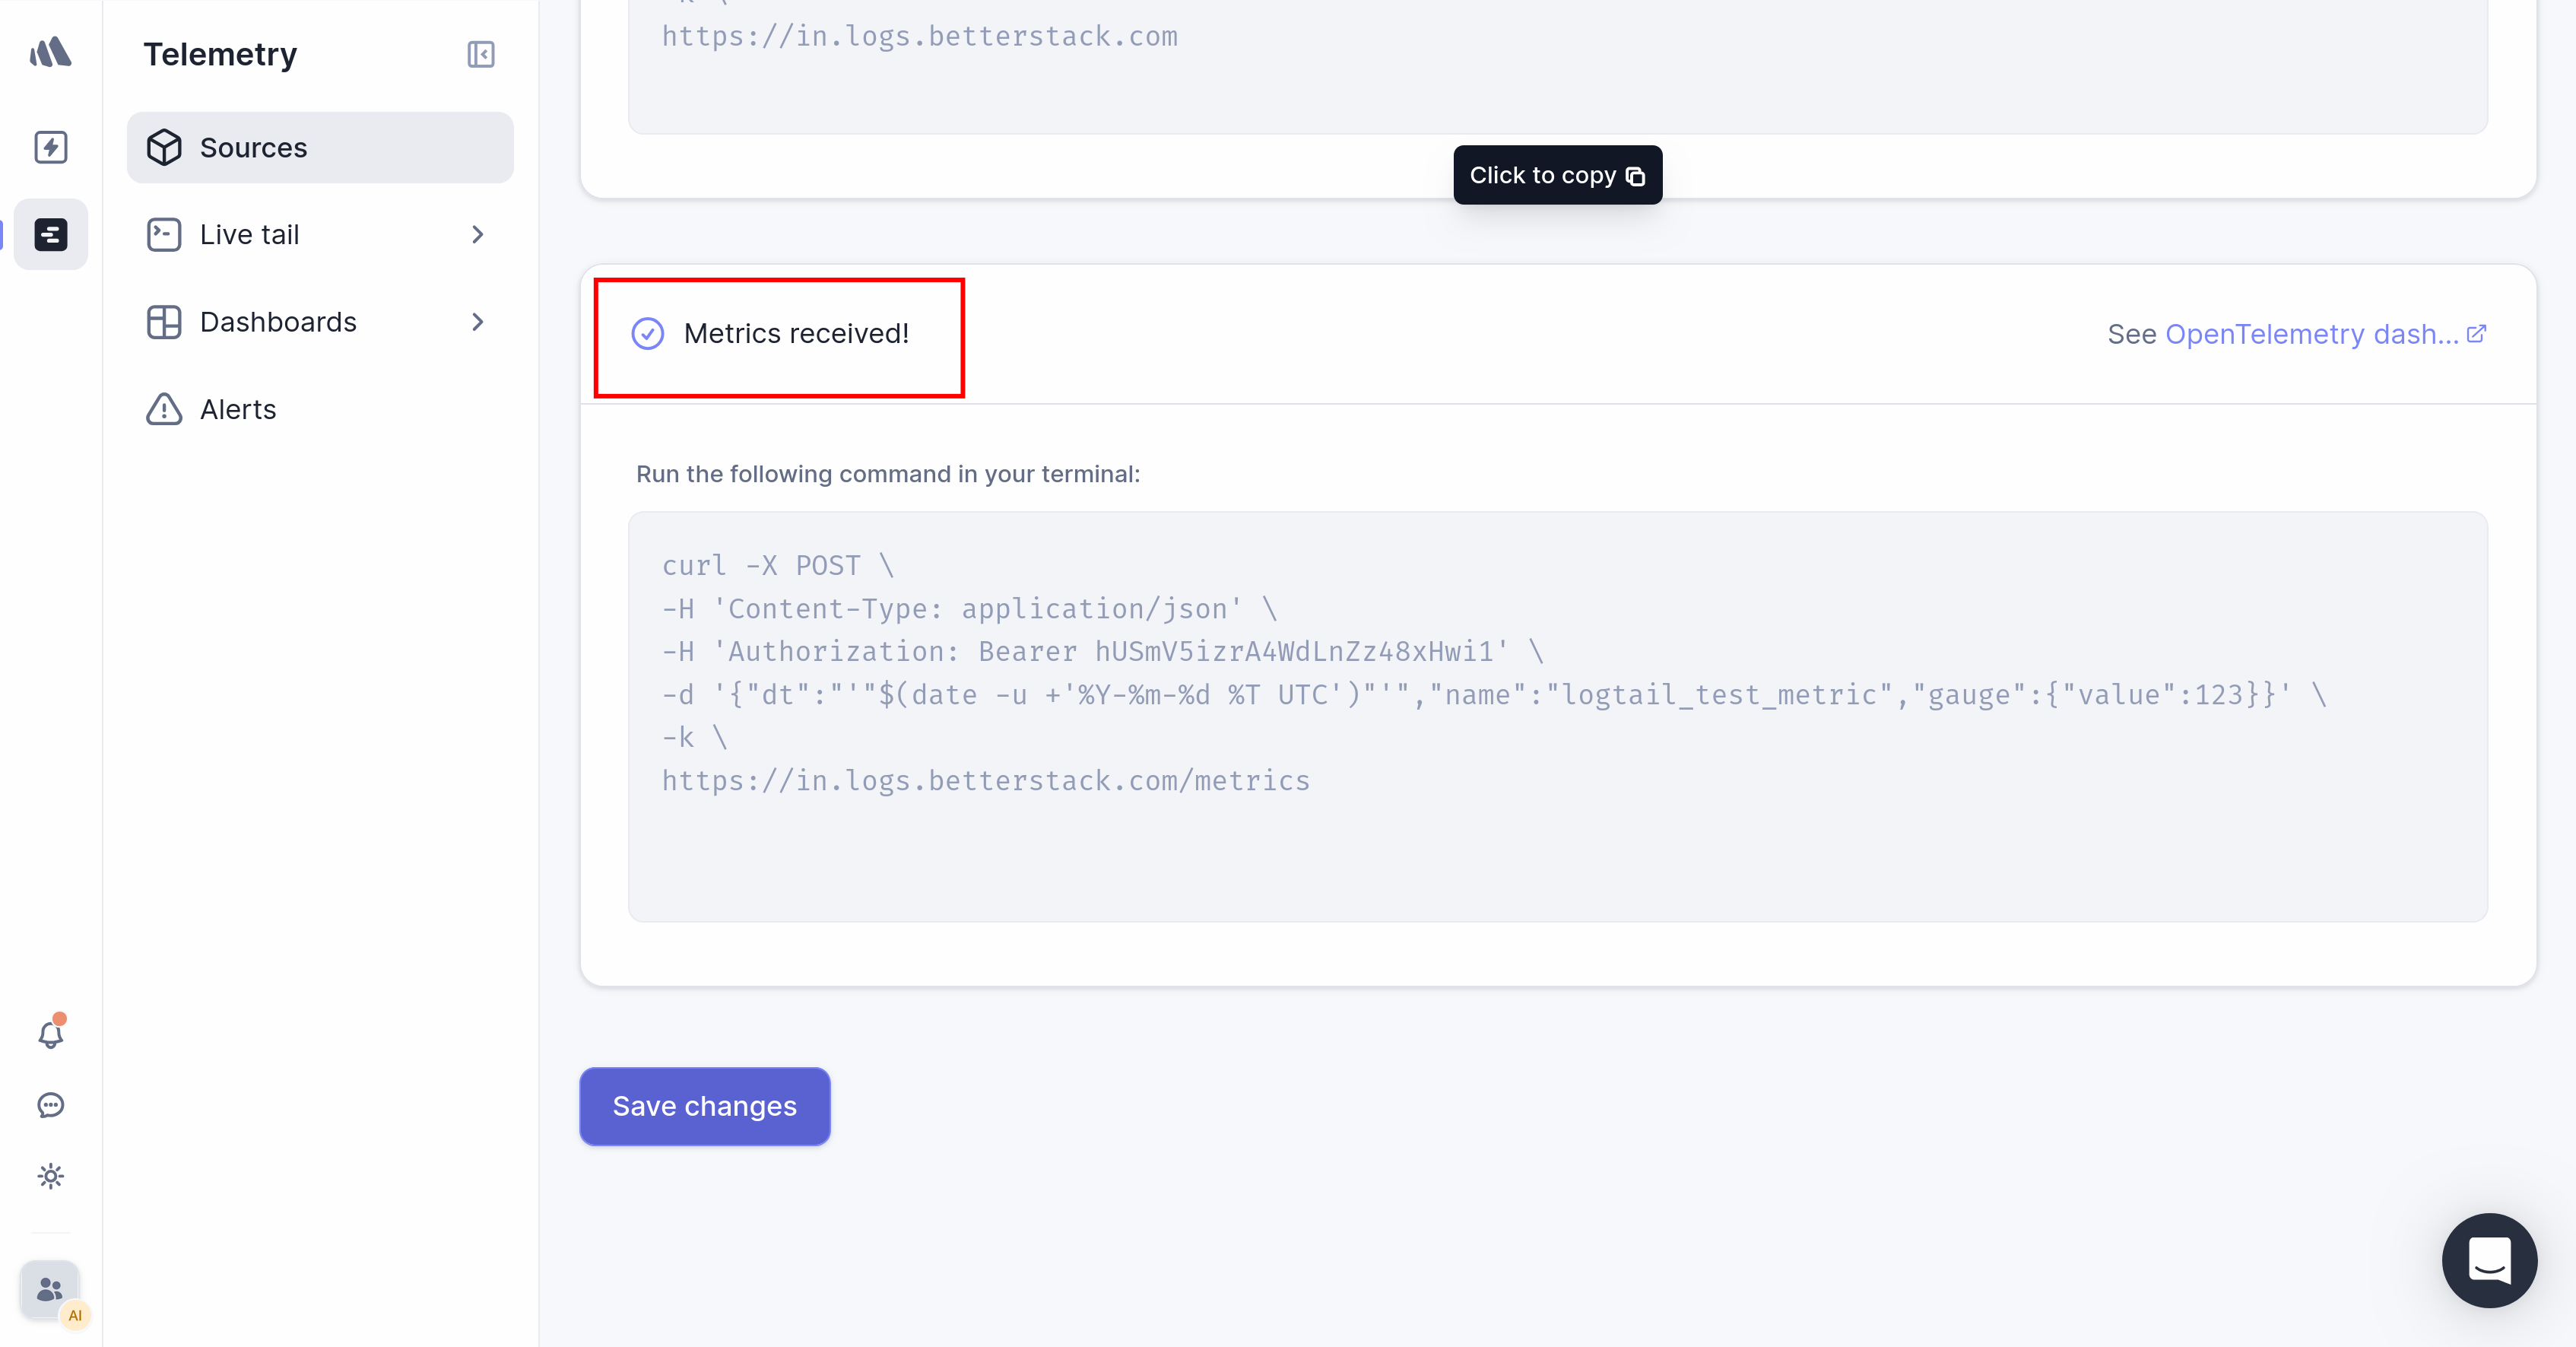2576x1347 pixels.
Task: Click the upper logs URL code block
Action: click(x=1557, y=66)
